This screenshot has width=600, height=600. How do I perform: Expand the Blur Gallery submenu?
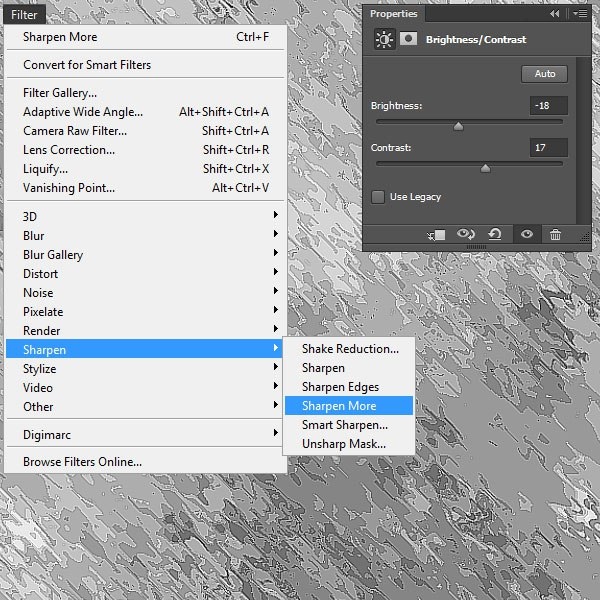pos(145,255)
